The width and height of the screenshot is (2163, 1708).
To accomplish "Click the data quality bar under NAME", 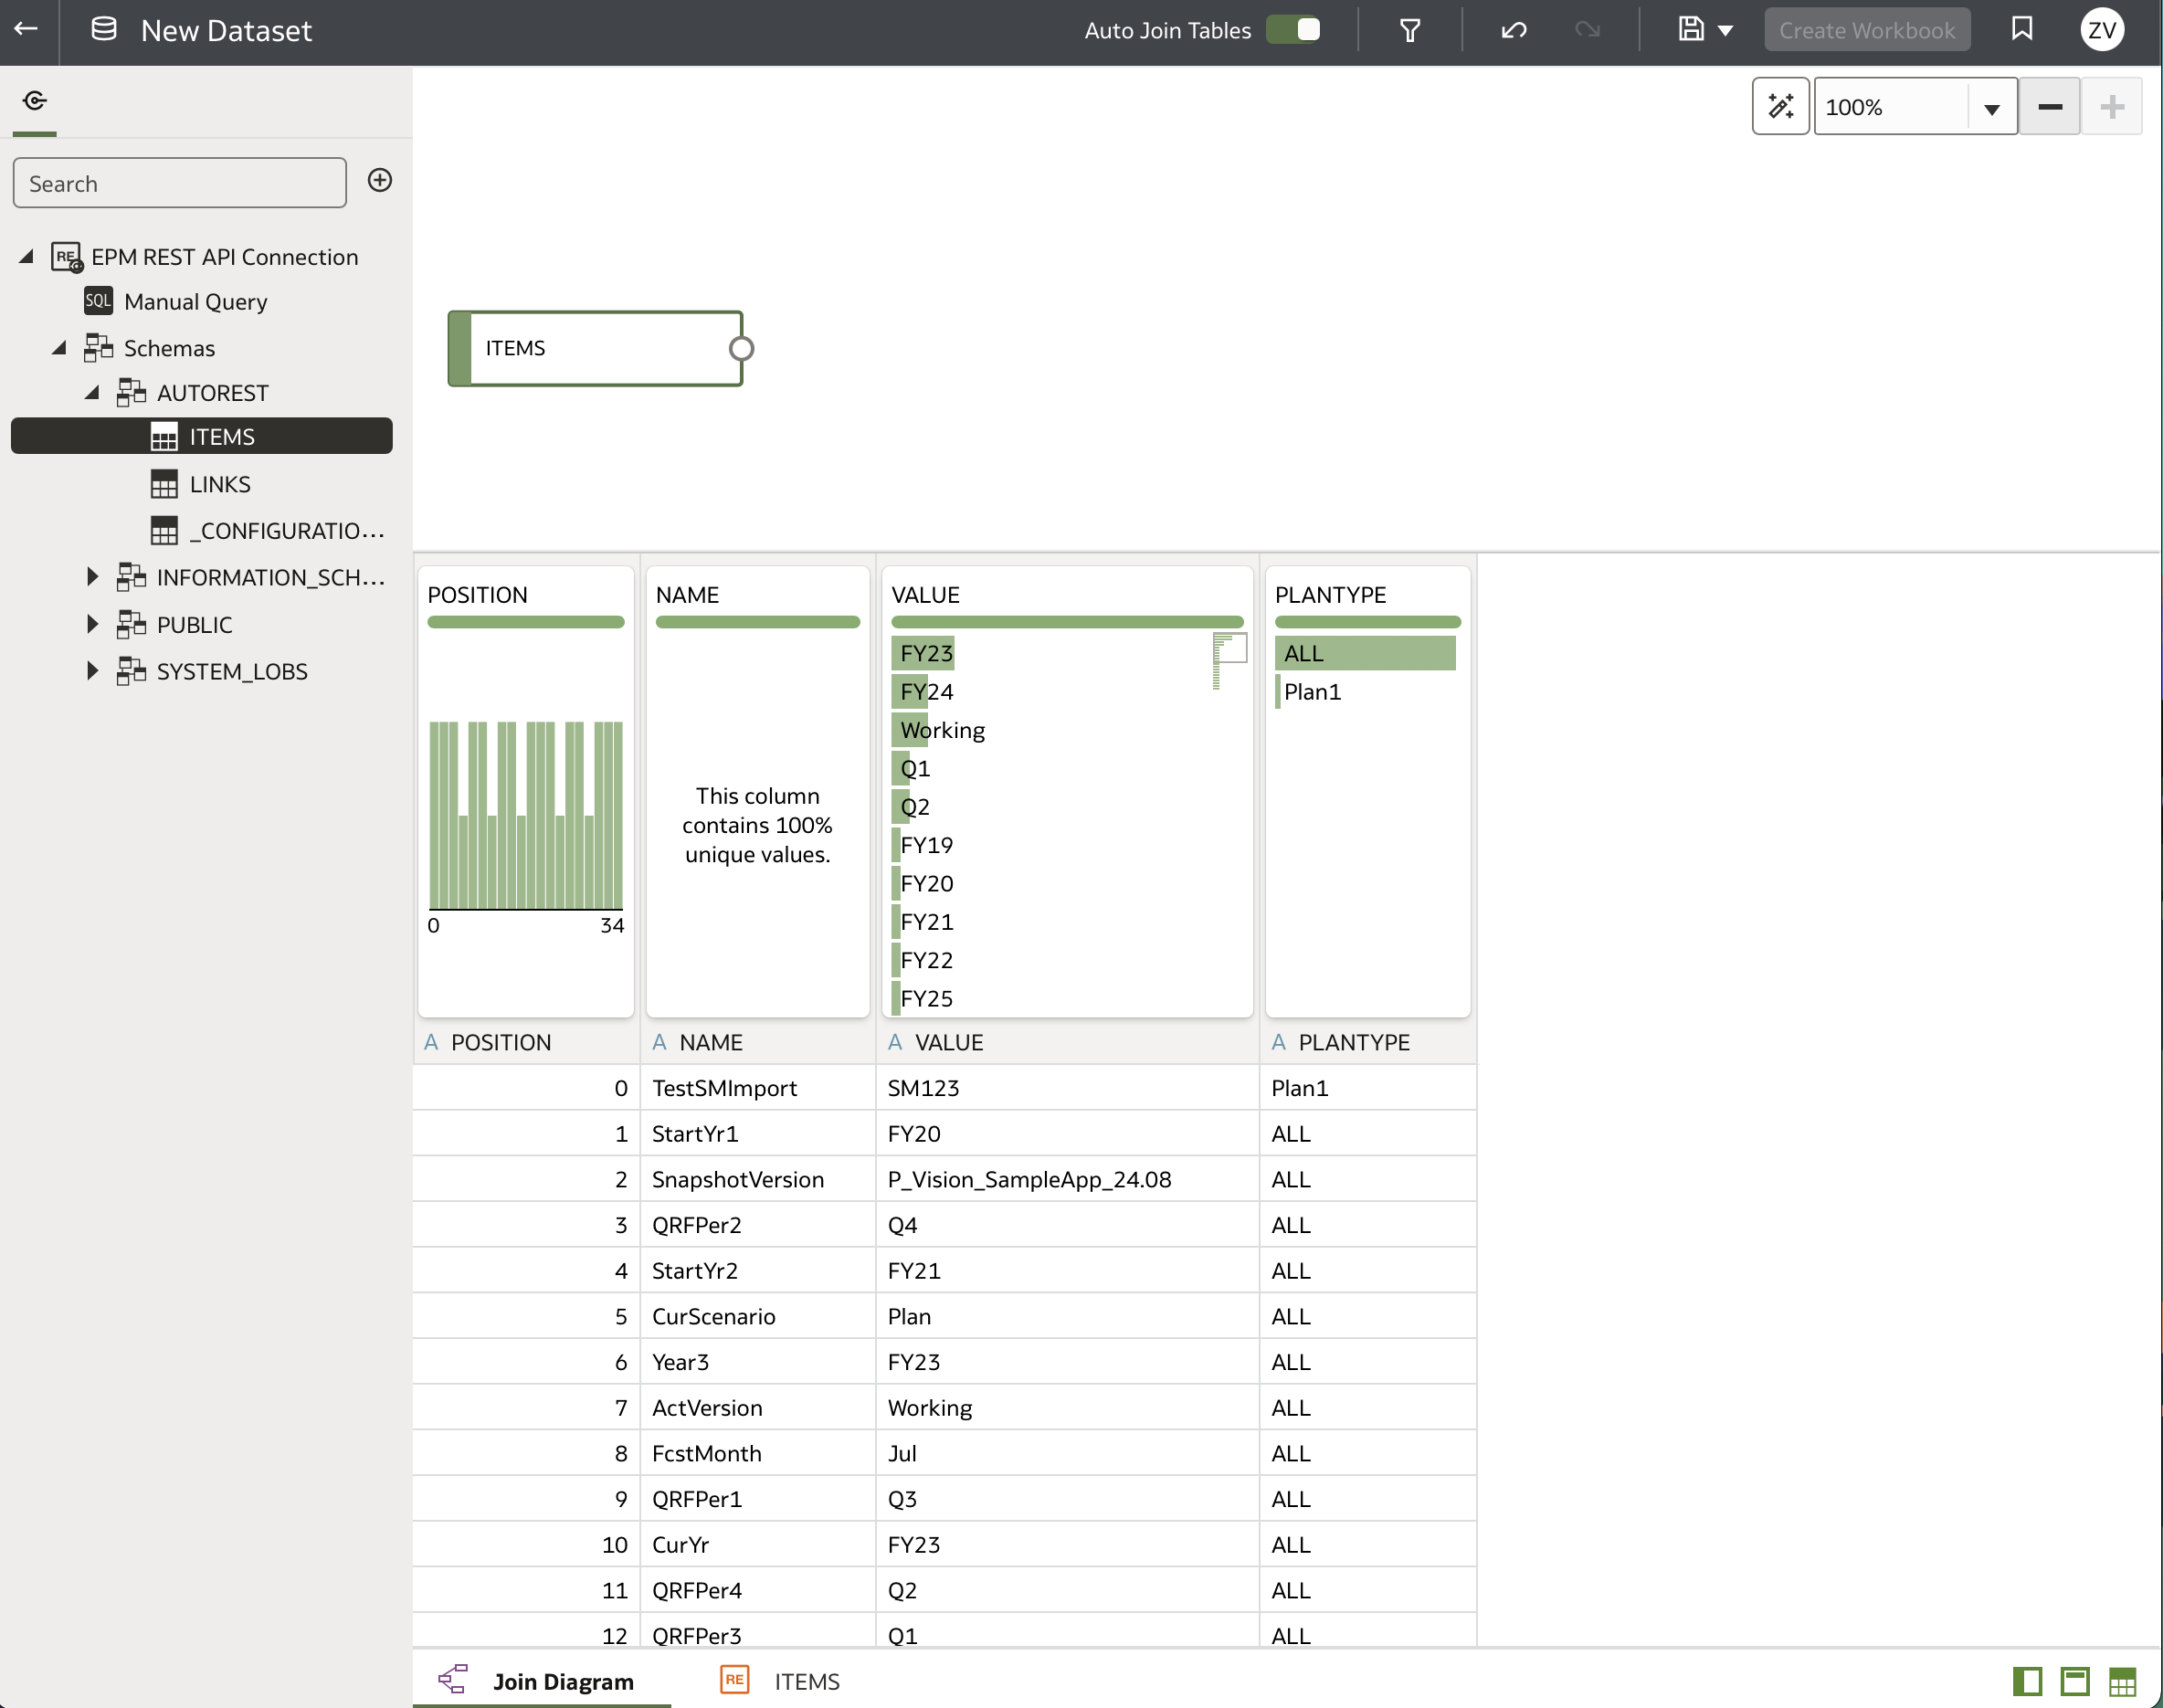I will click(x=758, y=622).
